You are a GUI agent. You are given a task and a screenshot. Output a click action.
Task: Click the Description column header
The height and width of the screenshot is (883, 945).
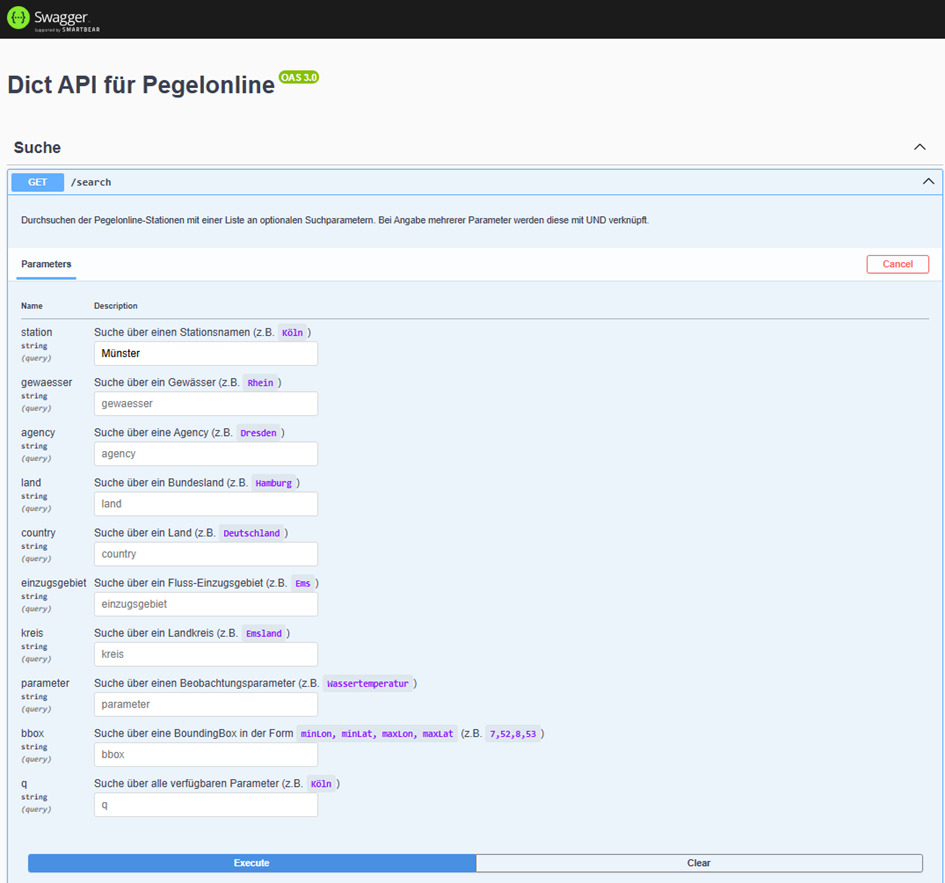tap(116, 306)
